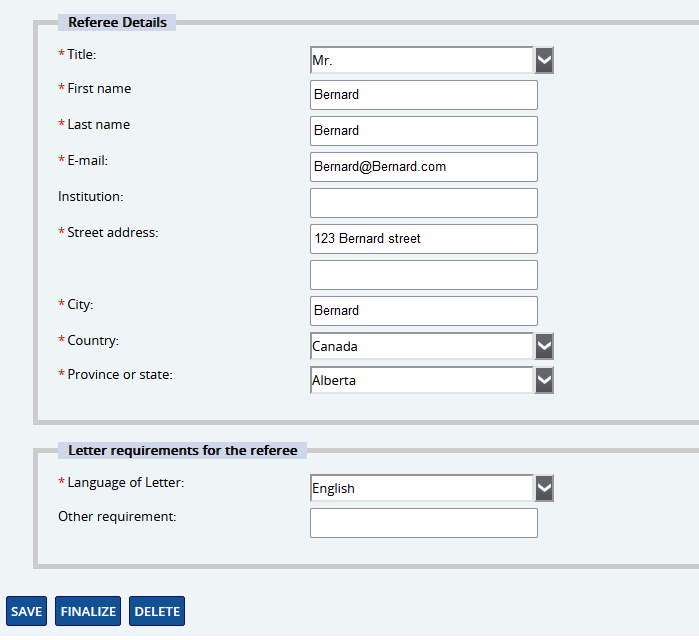Click the empty second street address line
This screenshot has width=699, height=640.
coord(423,275)
